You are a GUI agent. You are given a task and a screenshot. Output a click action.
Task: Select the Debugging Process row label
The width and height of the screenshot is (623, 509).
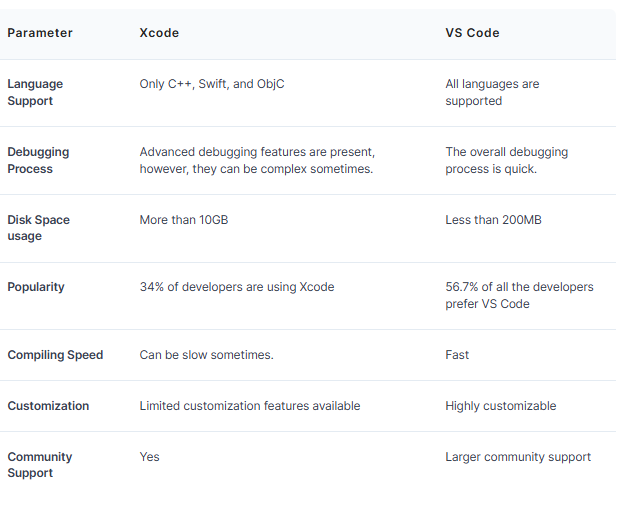[x=38, y=160]
